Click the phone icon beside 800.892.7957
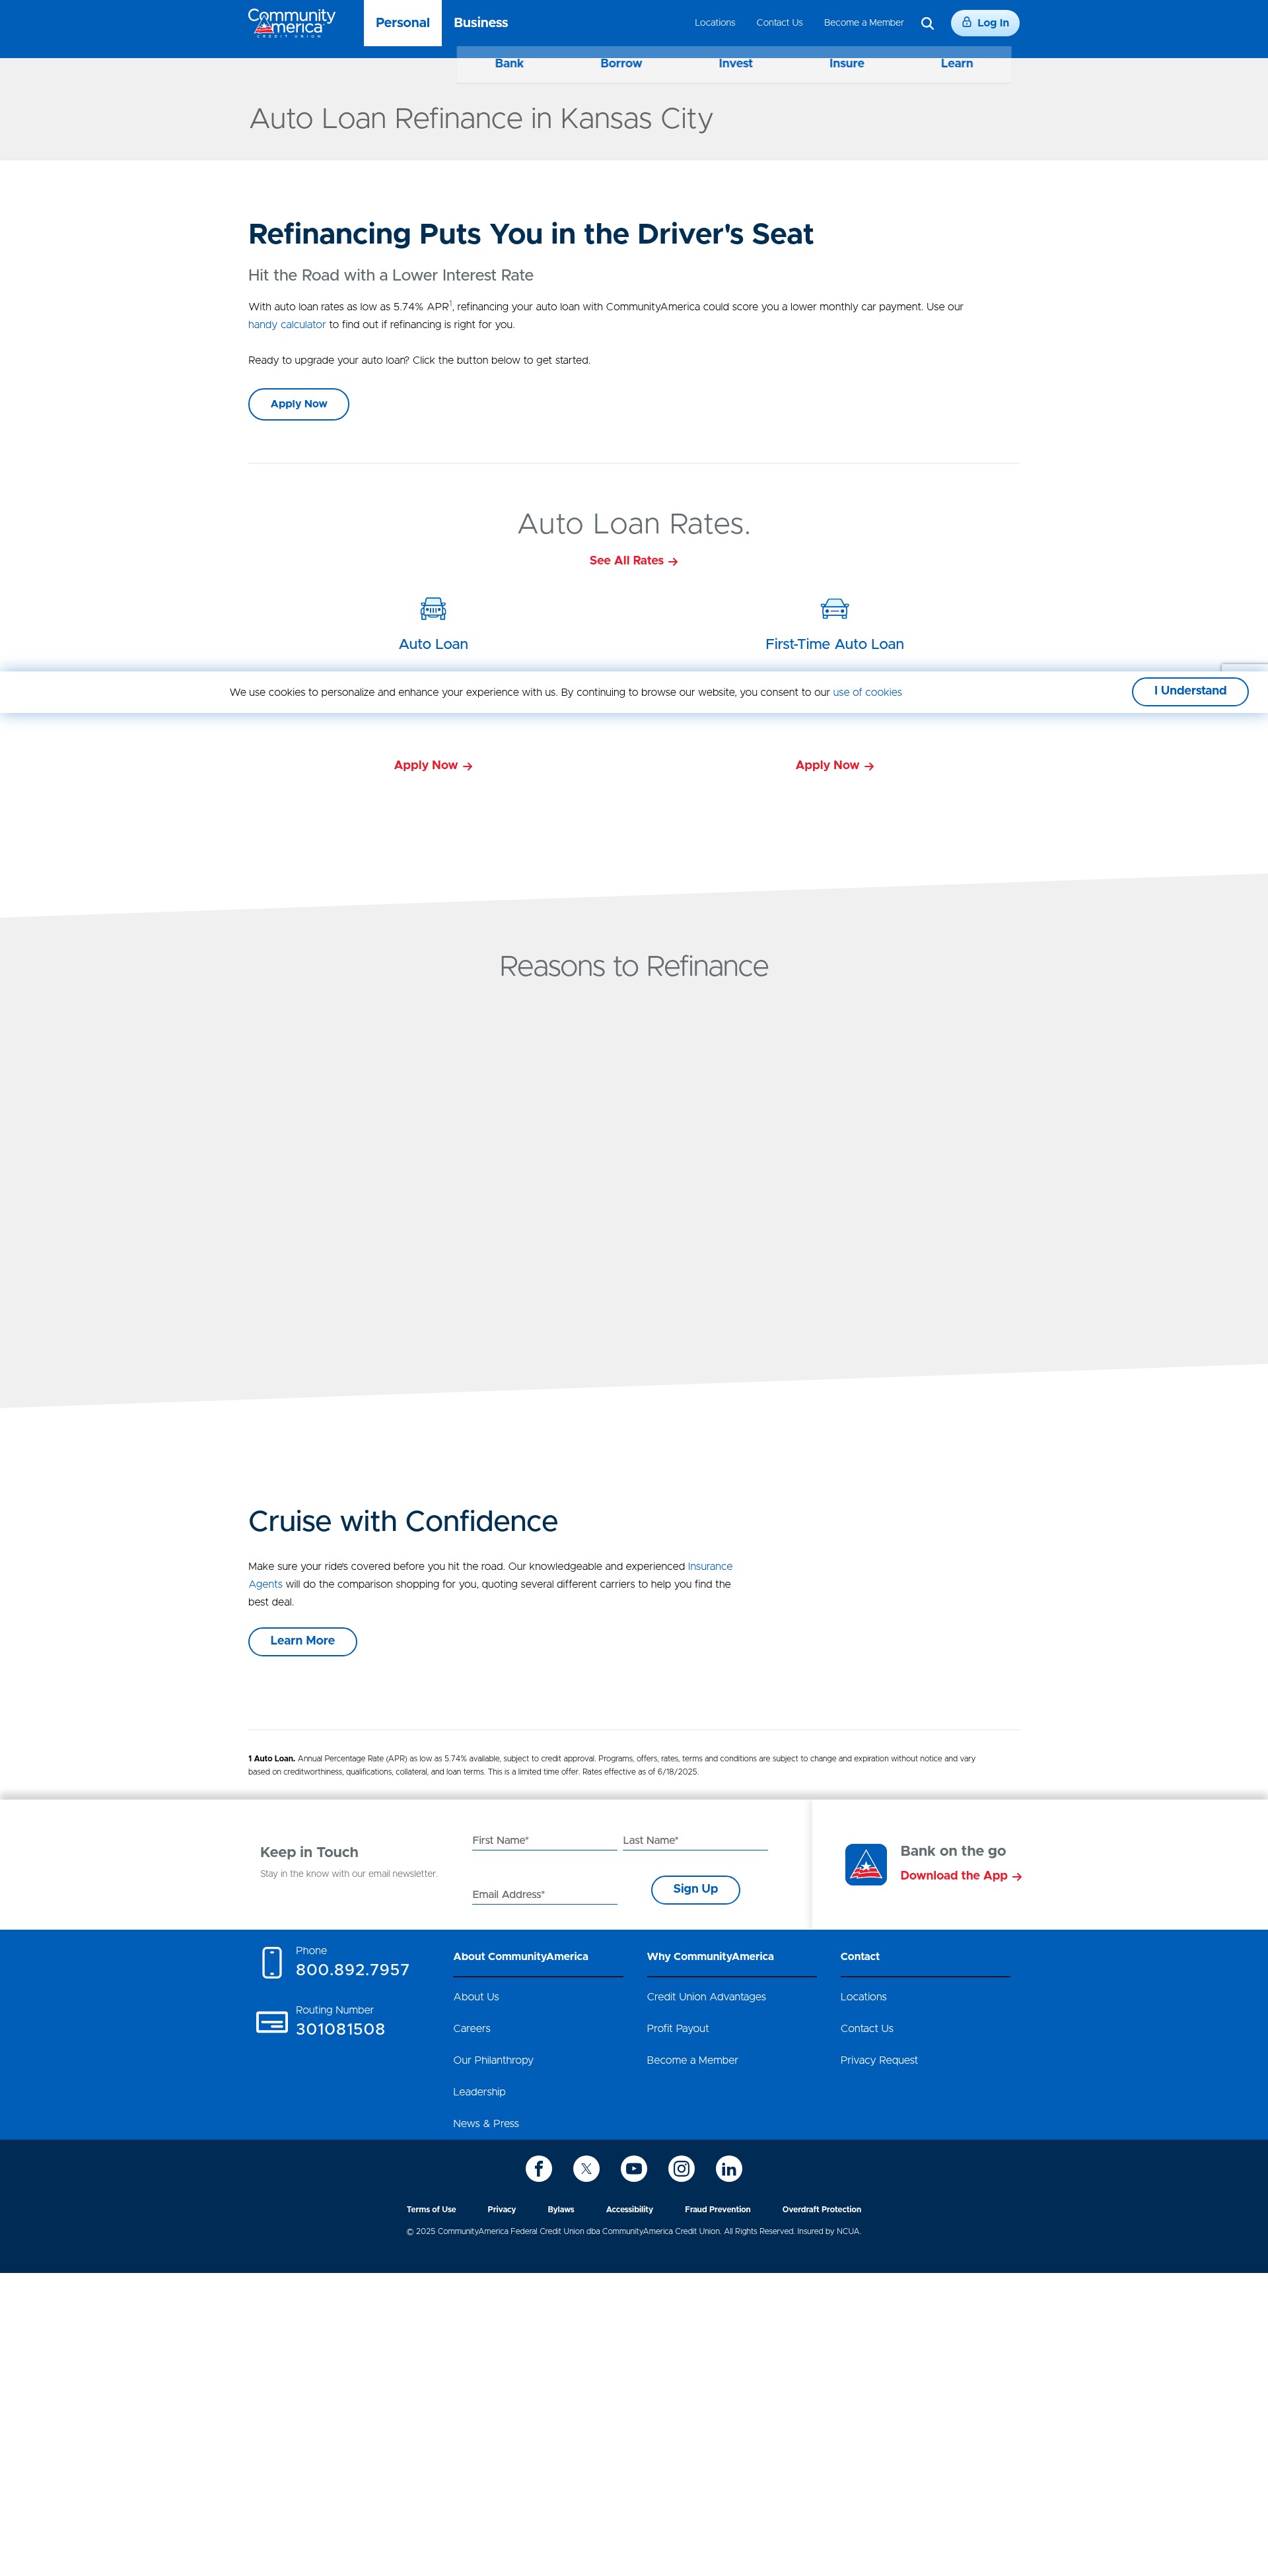The image size is (1268, 2576). (x=272, y=1962)
